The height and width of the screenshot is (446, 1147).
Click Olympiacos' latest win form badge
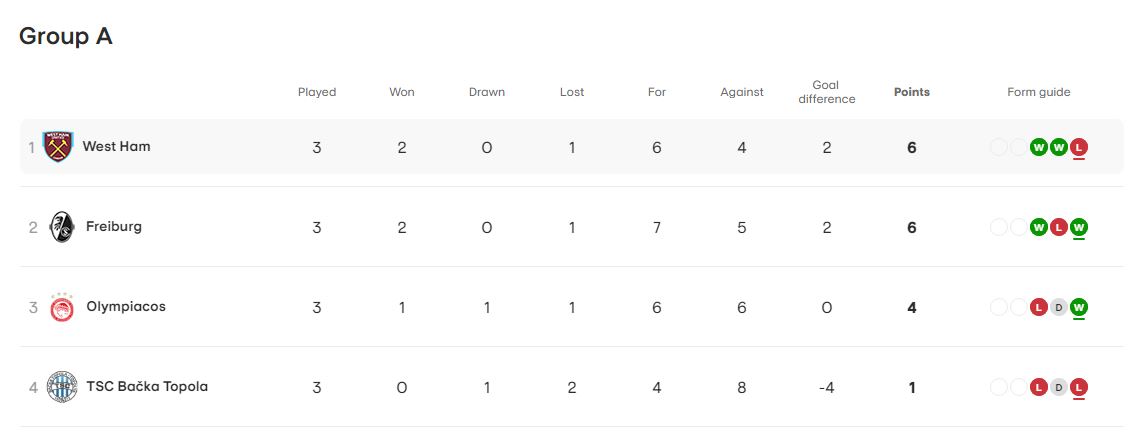click(x=1078, y=307)
